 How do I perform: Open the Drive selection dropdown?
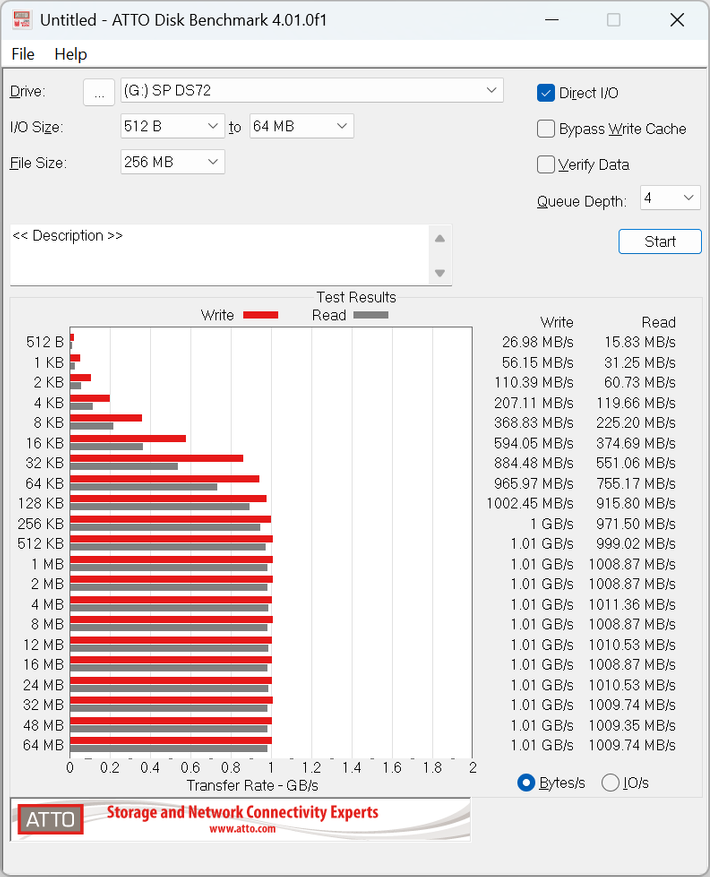312,91
